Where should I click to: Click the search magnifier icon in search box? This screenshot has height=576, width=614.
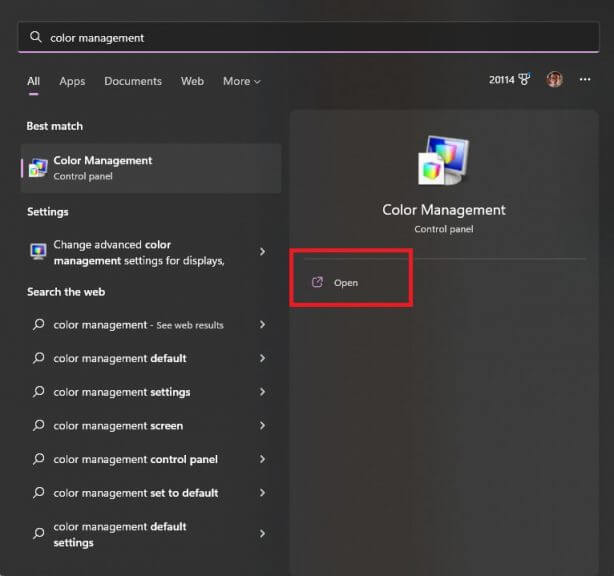point(36,37)
